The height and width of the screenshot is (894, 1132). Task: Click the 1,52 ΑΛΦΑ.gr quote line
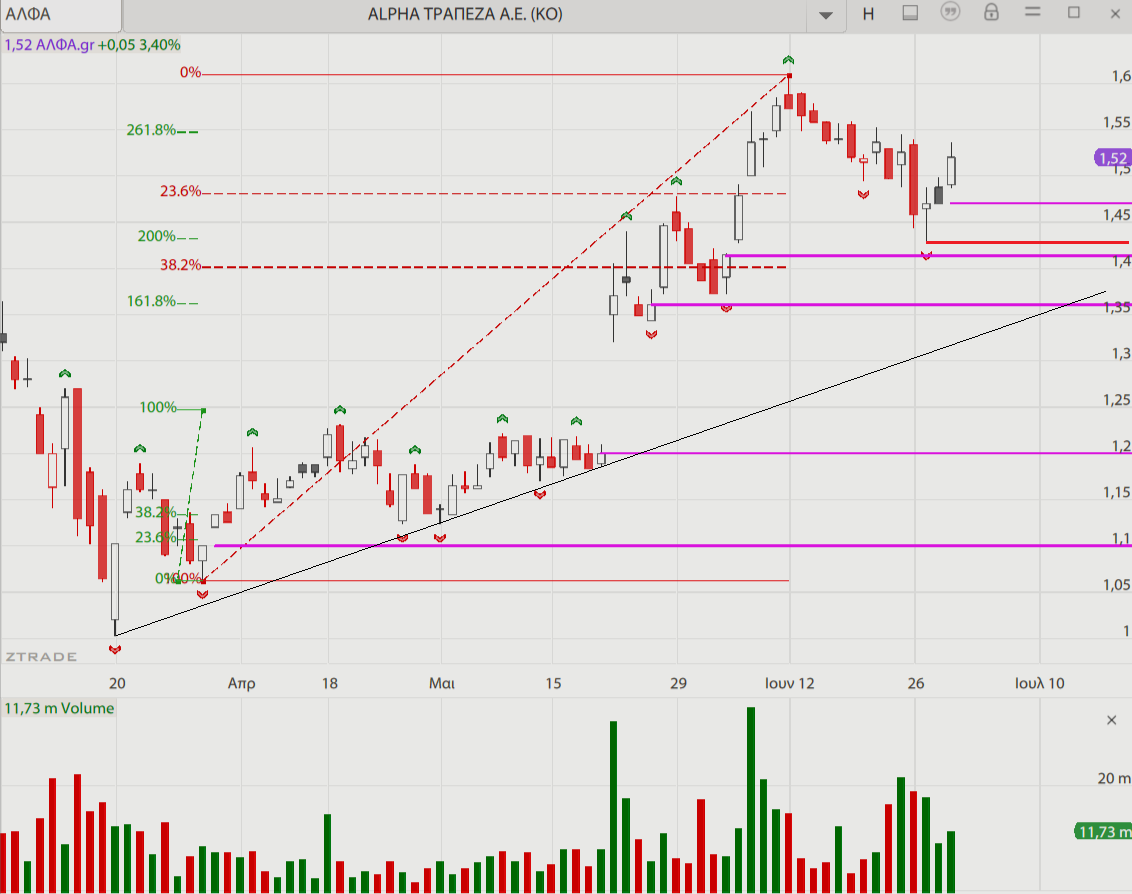92,45
